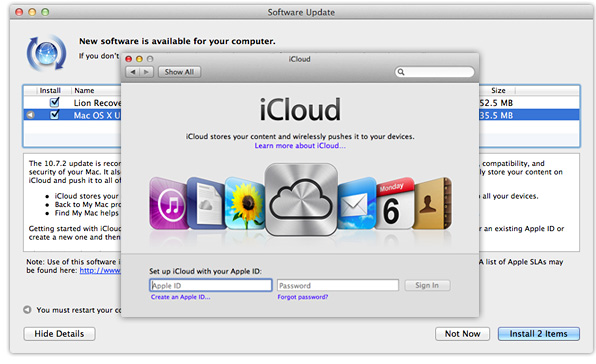596x364 pixels.
Task: Go forward in iCloud preferences toolbar
Action: click(146, 72)
